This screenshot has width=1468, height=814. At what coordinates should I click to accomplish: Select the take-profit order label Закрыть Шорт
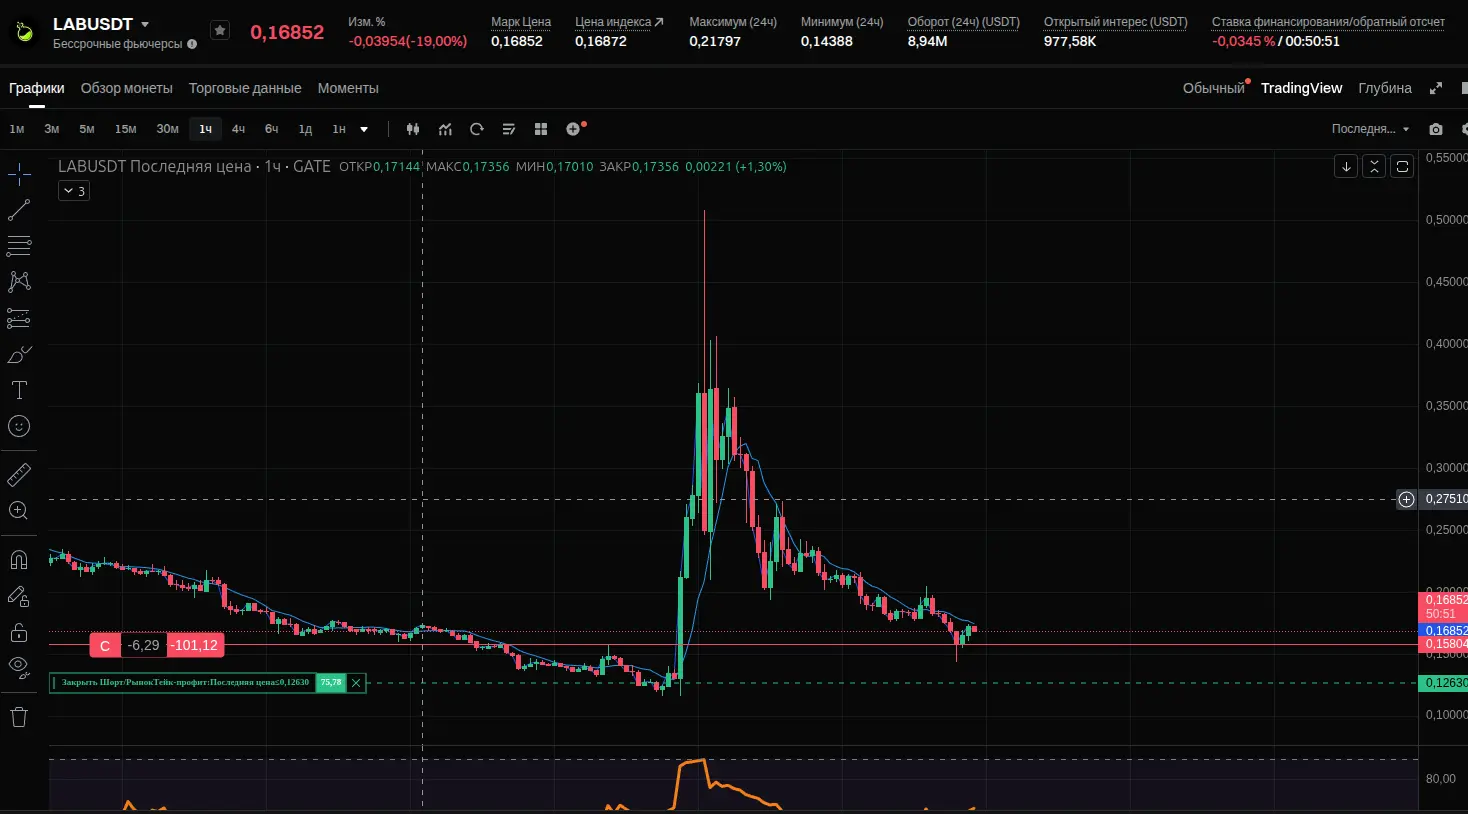[184, 683]
